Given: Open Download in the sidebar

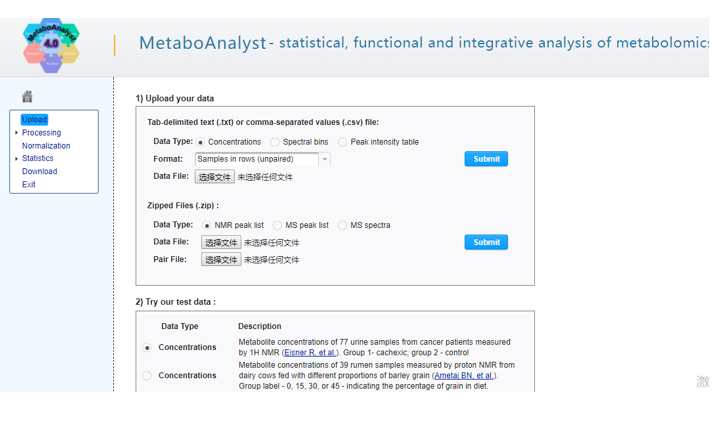Looking at the screenshot, I should click(x=40, y=171).
